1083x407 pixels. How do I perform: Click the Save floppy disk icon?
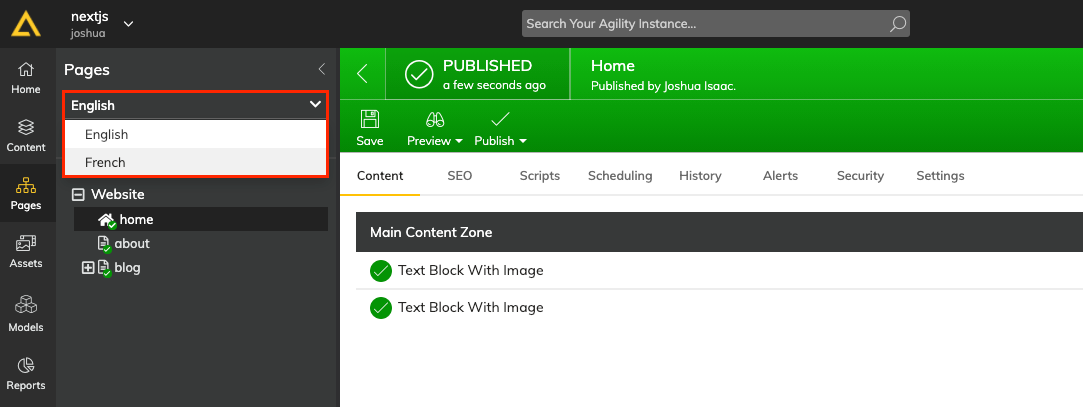coord(370,120)
